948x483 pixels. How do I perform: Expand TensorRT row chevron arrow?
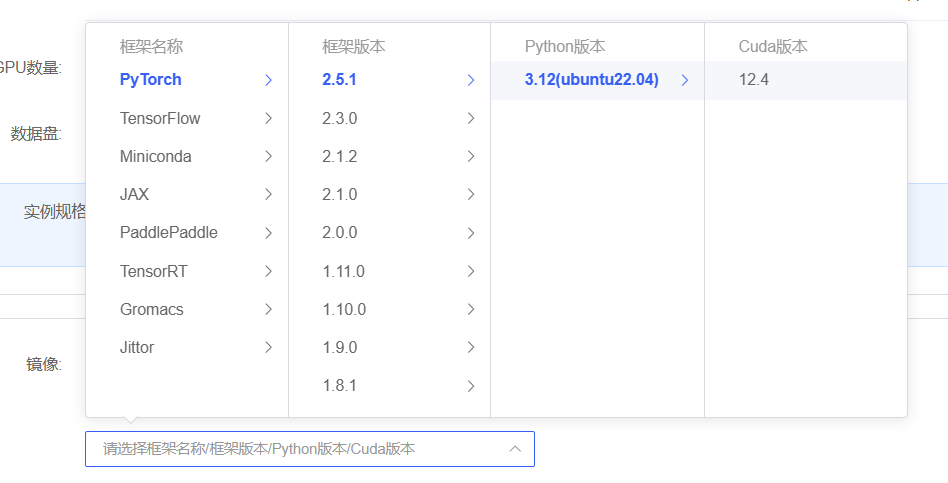[x=268, y=271]
